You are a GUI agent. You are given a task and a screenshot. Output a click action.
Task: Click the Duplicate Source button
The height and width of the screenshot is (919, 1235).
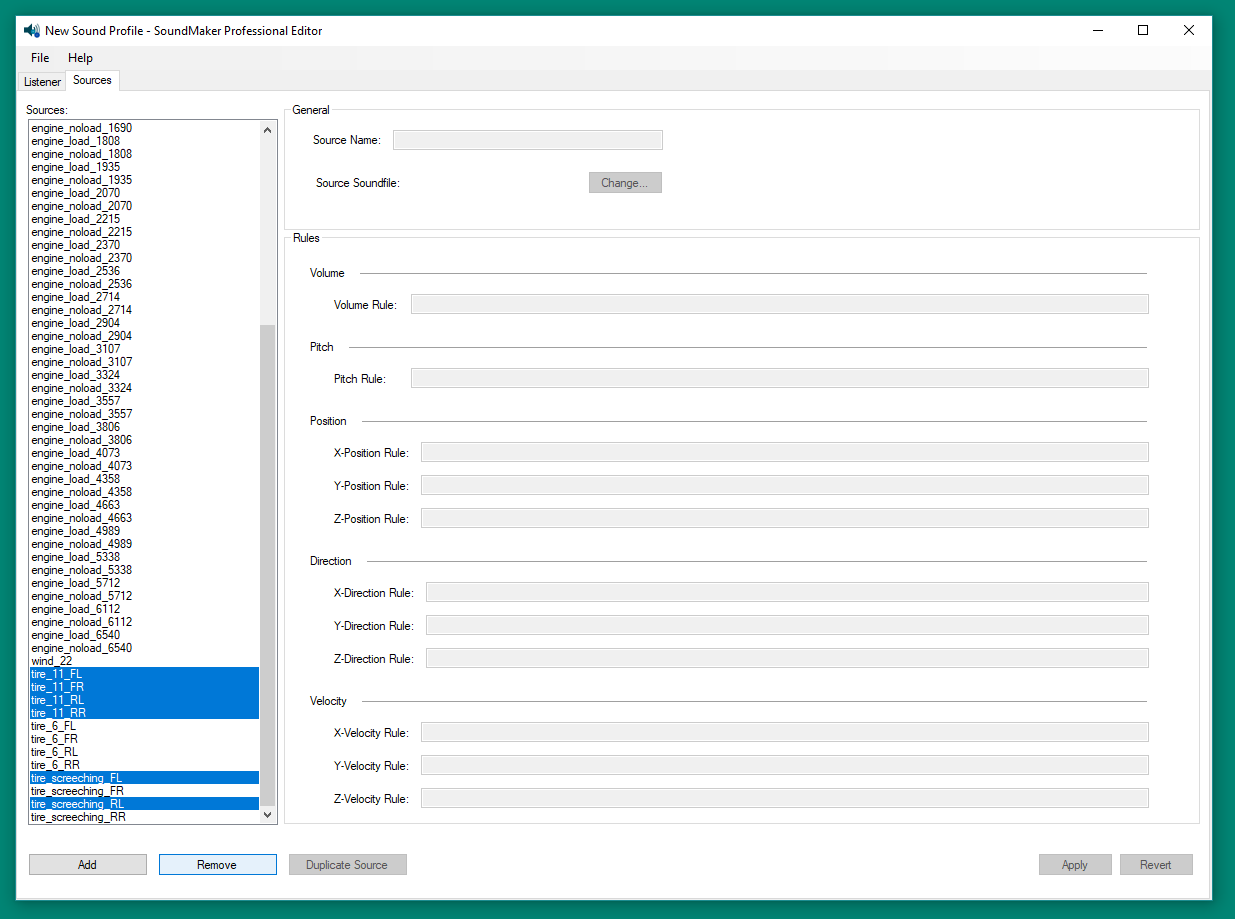(347, 865)
